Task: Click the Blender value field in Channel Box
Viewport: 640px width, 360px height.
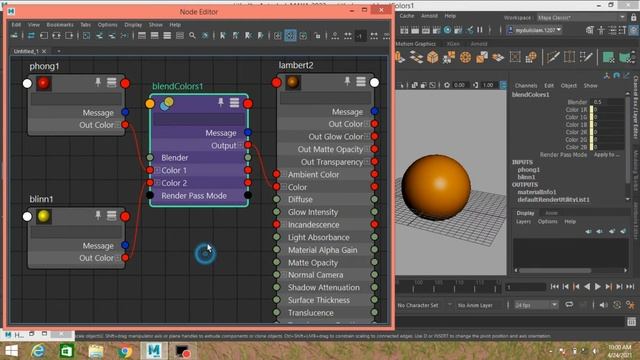Action: coord(608,102)
